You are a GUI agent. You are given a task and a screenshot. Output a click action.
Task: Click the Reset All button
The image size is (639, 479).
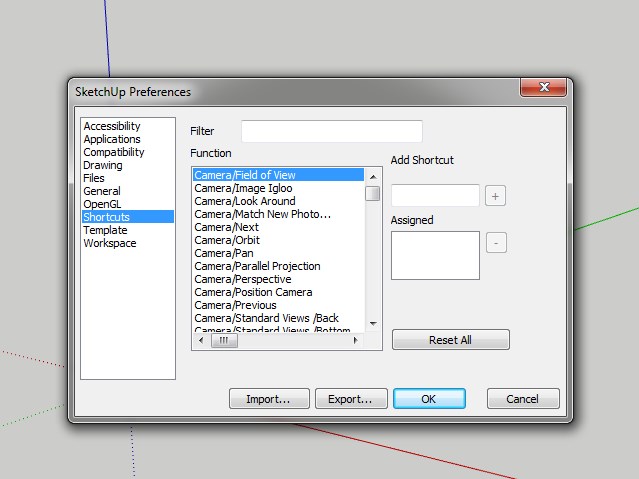coord(451,340)
